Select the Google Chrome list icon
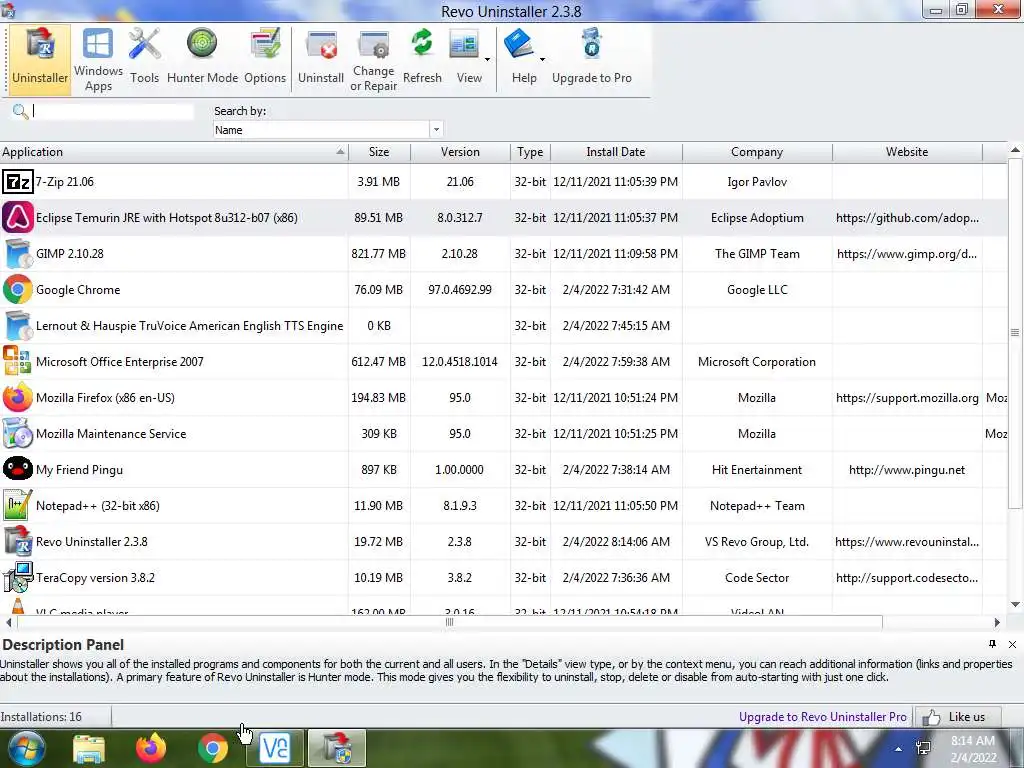The height and width of the screenshot is (768, 1024). 18,289
